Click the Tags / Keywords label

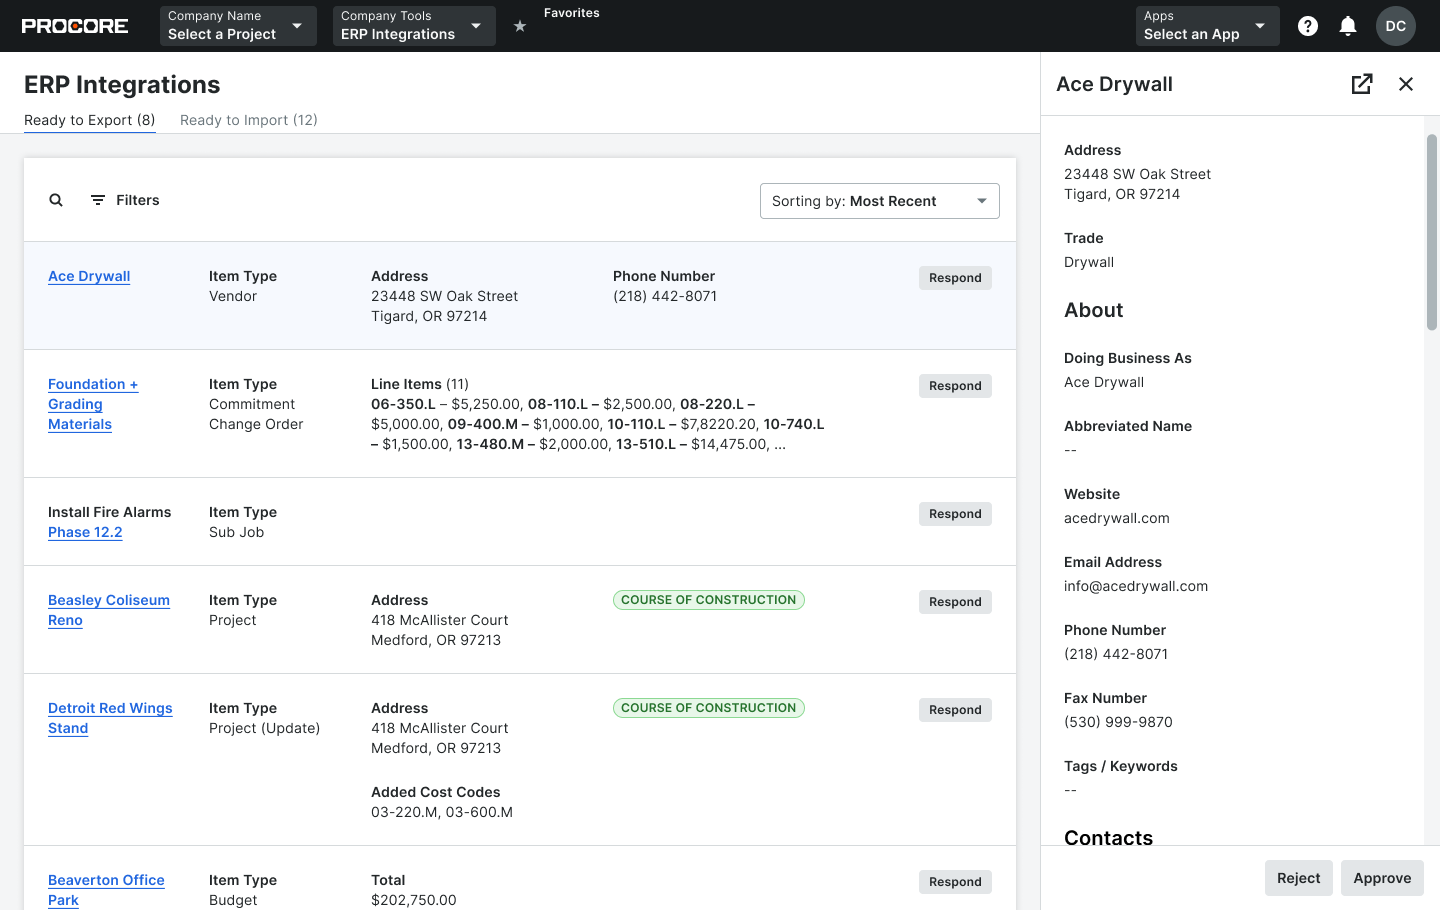1121,766
